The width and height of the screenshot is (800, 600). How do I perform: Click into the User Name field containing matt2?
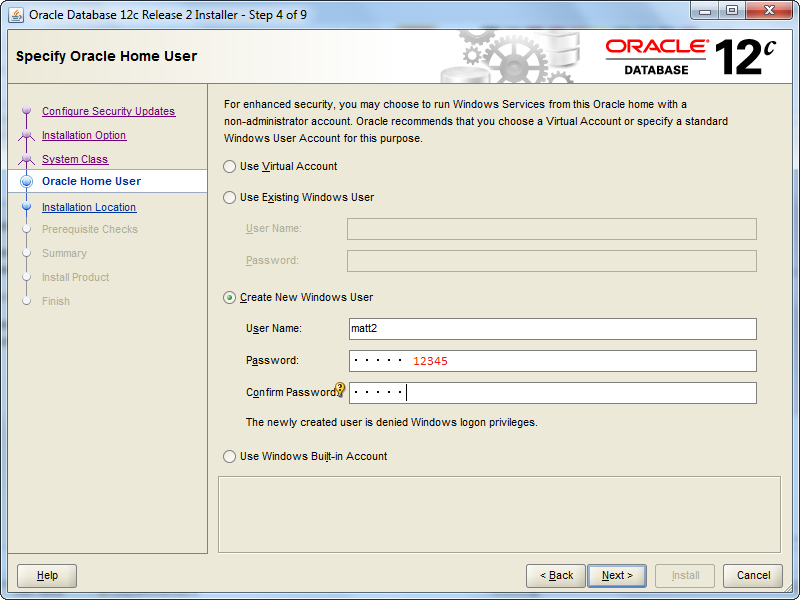pyautogui.click(x=552, y=329)
